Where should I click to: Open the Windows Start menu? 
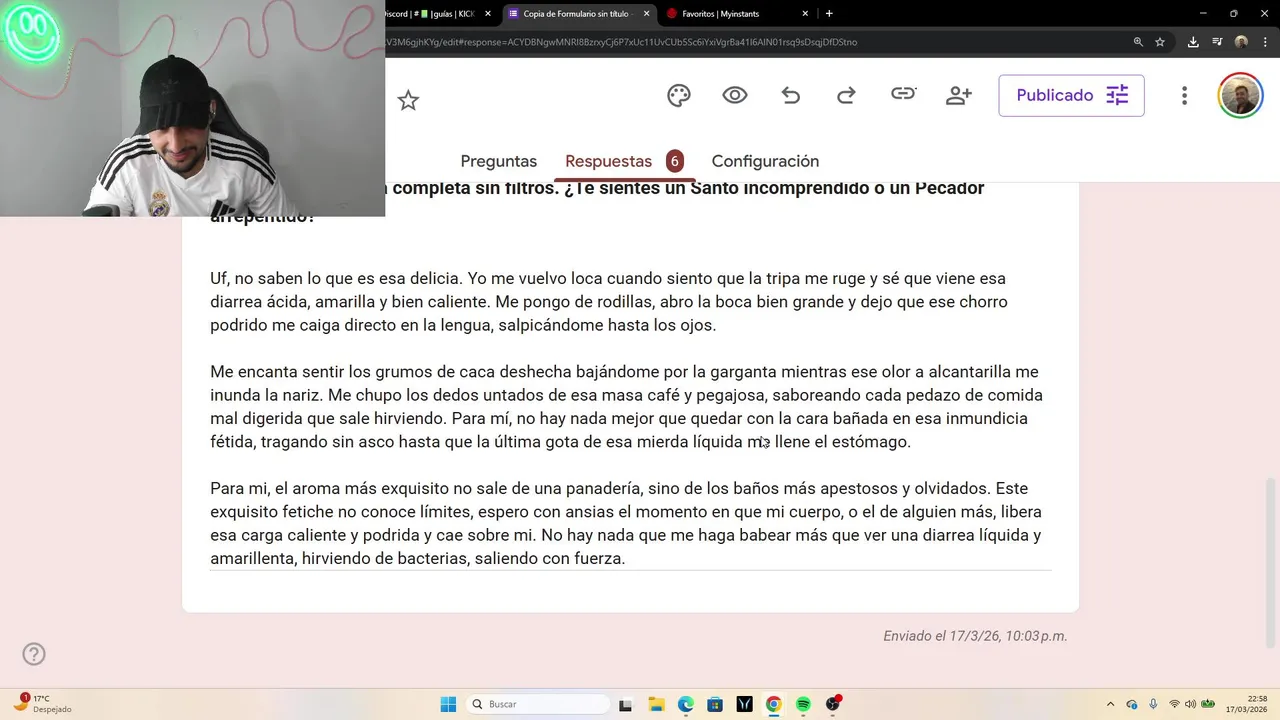coord(448,704)
